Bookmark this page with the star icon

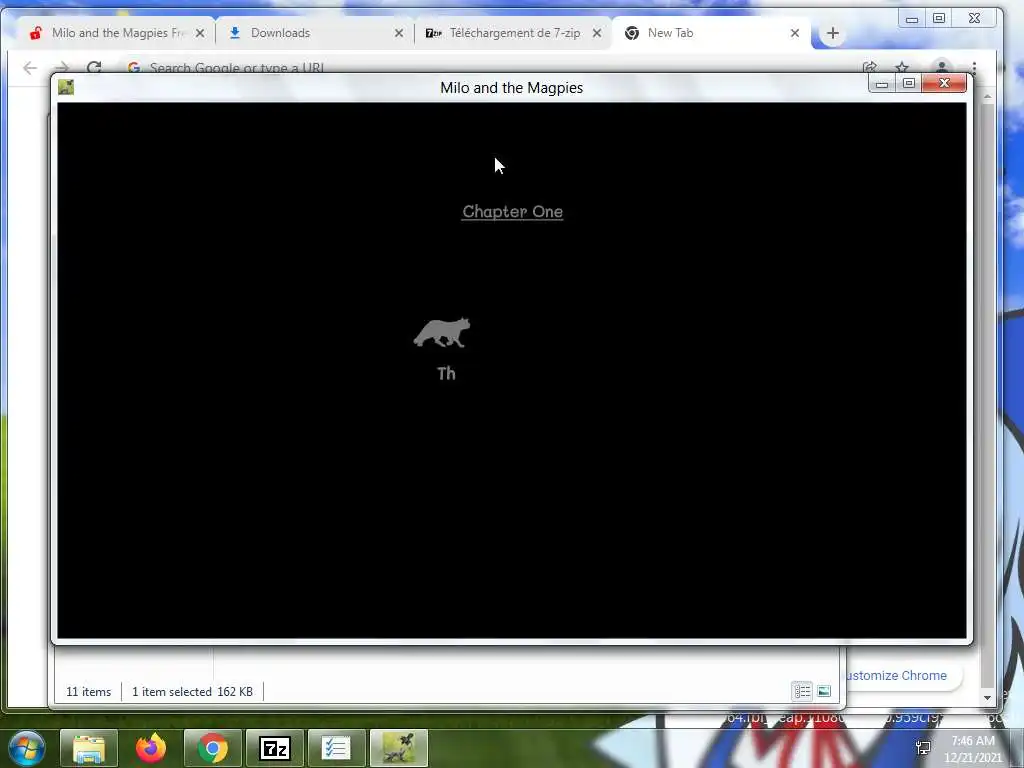pyautogui.click(x=902, y=67)
